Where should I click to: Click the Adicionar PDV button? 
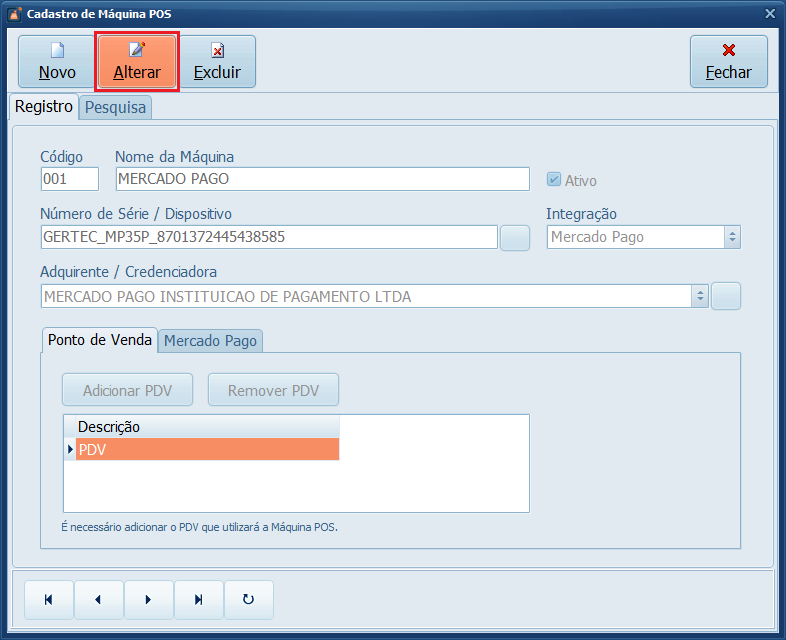coord(129,390)
